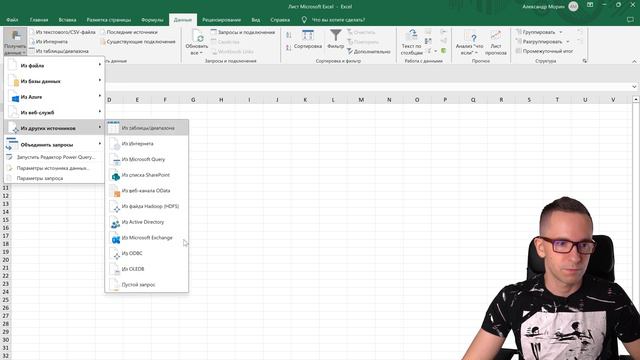Select Из других источников menu item
This screenshot has width=640, height=360.
(54, 128)
